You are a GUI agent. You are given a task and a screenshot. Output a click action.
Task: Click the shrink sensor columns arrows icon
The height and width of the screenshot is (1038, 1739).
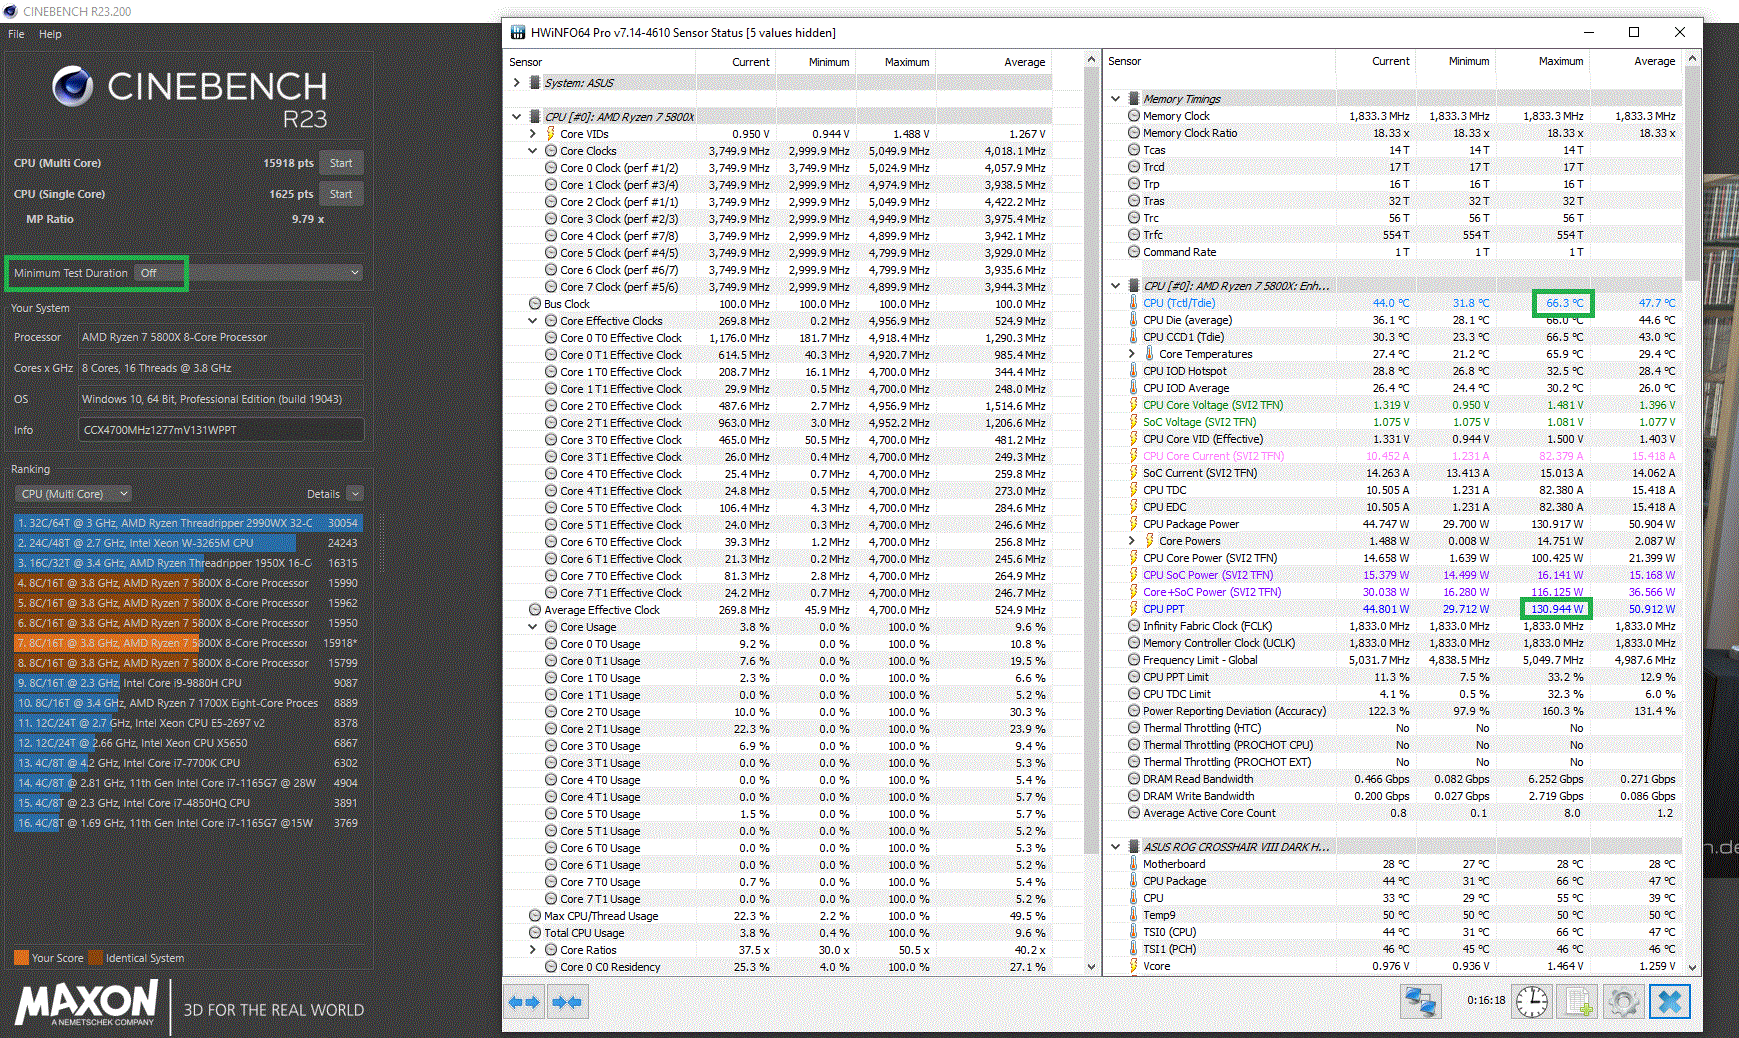point(567,1002)
